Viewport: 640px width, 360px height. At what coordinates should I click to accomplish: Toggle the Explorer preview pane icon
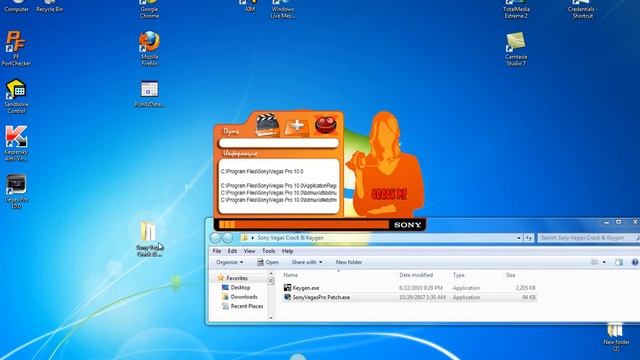(x=619, y=262)
